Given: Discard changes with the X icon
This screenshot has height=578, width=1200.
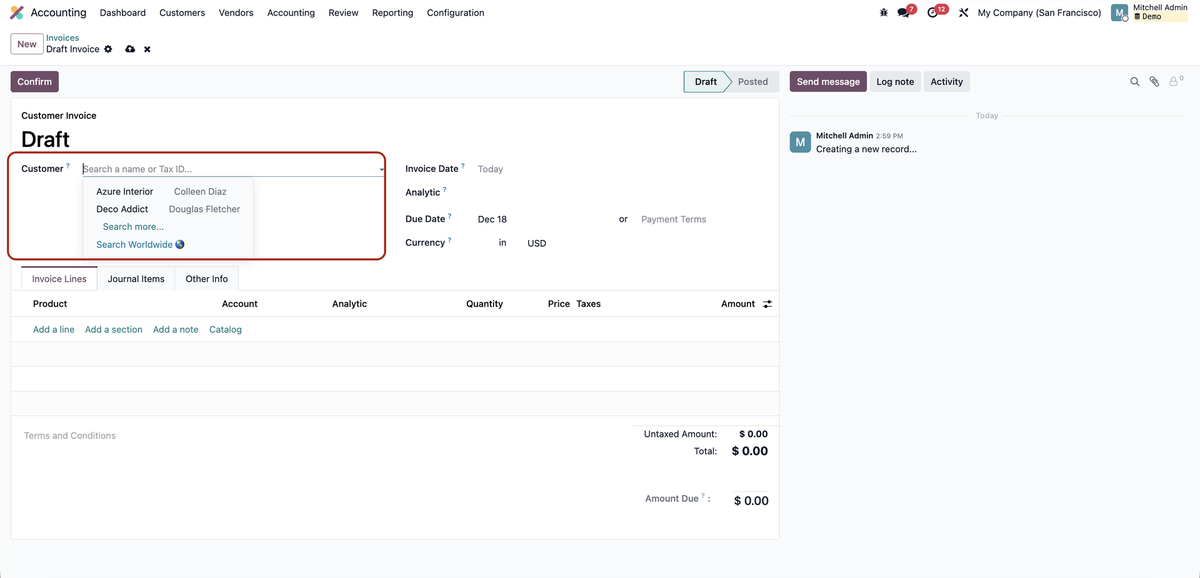Looking at the screenshot, I should tap(147, 49).
